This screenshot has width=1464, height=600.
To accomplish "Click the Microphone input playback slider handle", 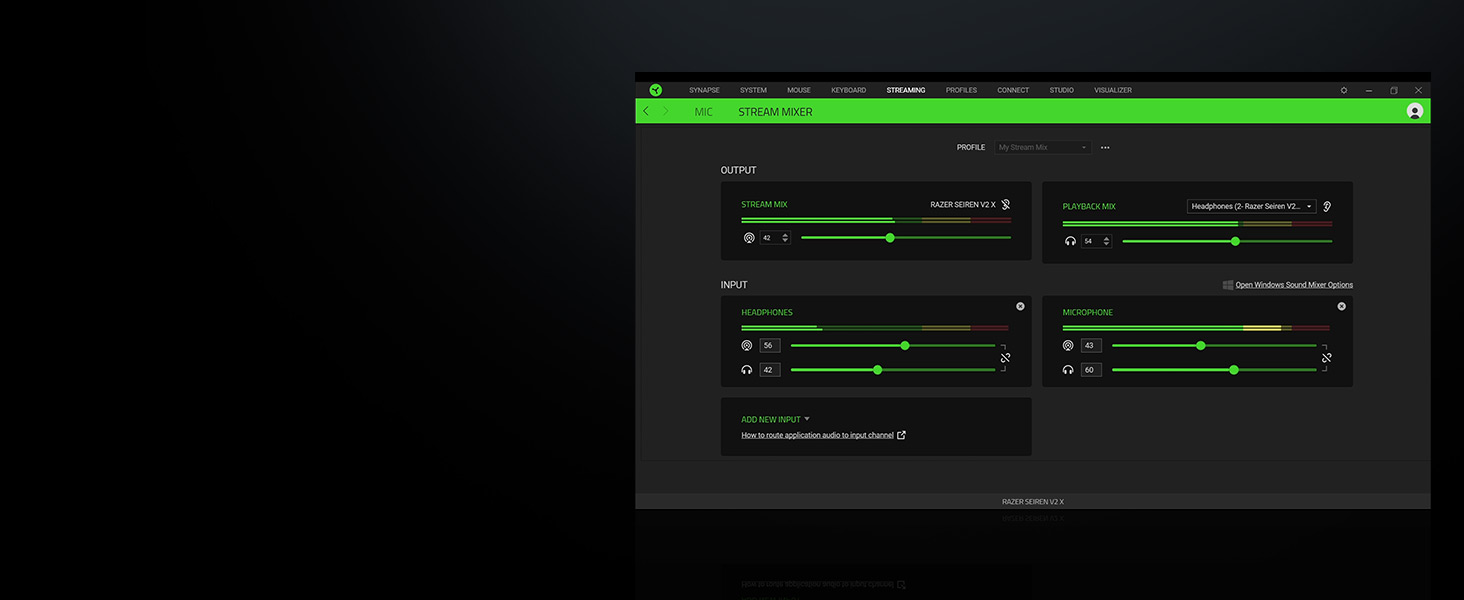I will pyautogui.click(x=1234, y=370).
